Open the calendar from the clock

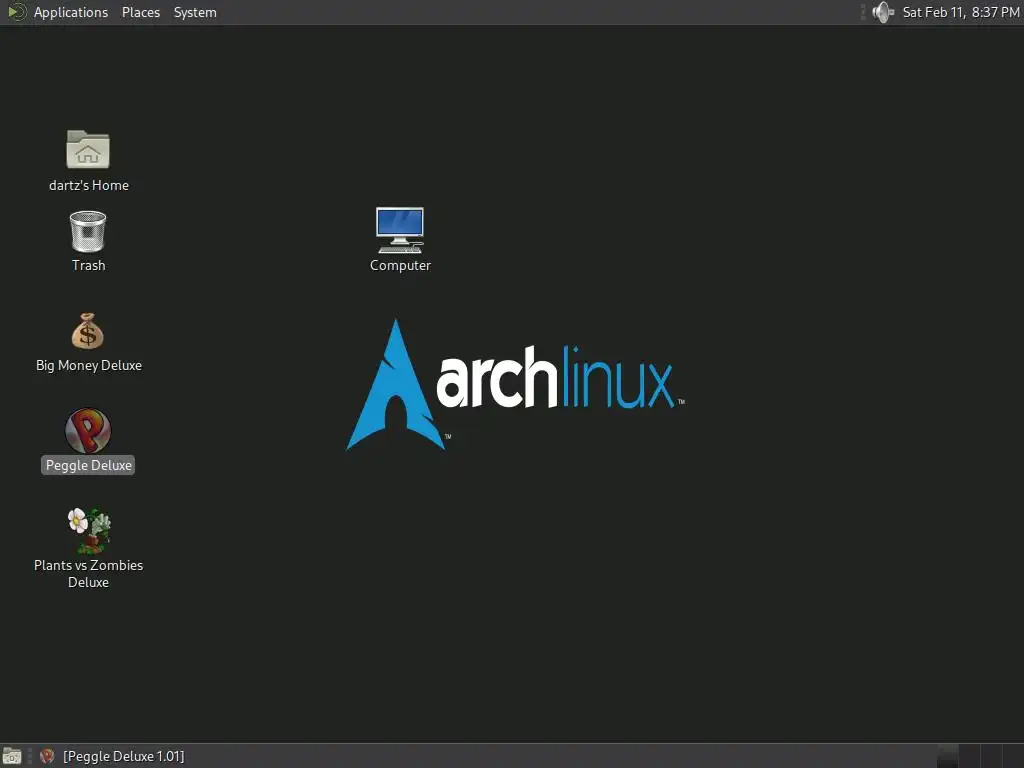tap(961, 12)
